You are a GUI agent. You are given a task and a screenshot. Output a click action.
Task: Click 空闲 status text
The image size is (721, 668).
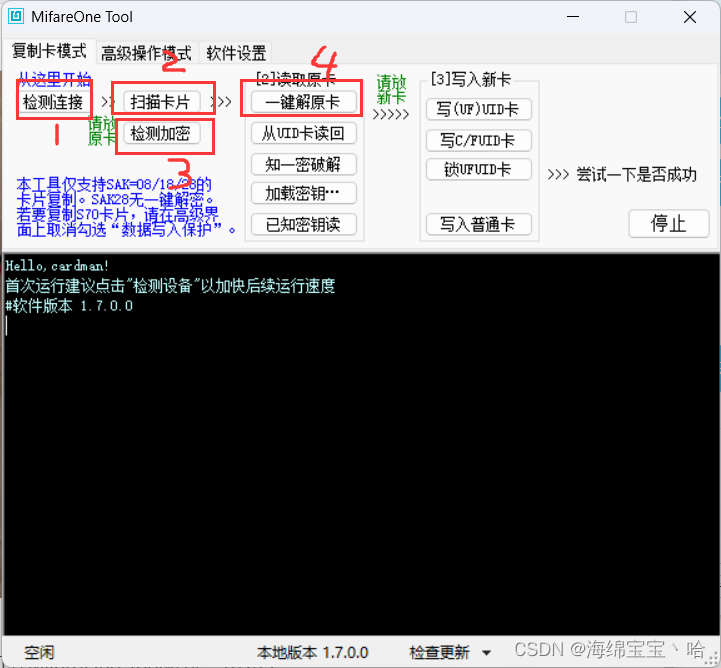(39, 652)
